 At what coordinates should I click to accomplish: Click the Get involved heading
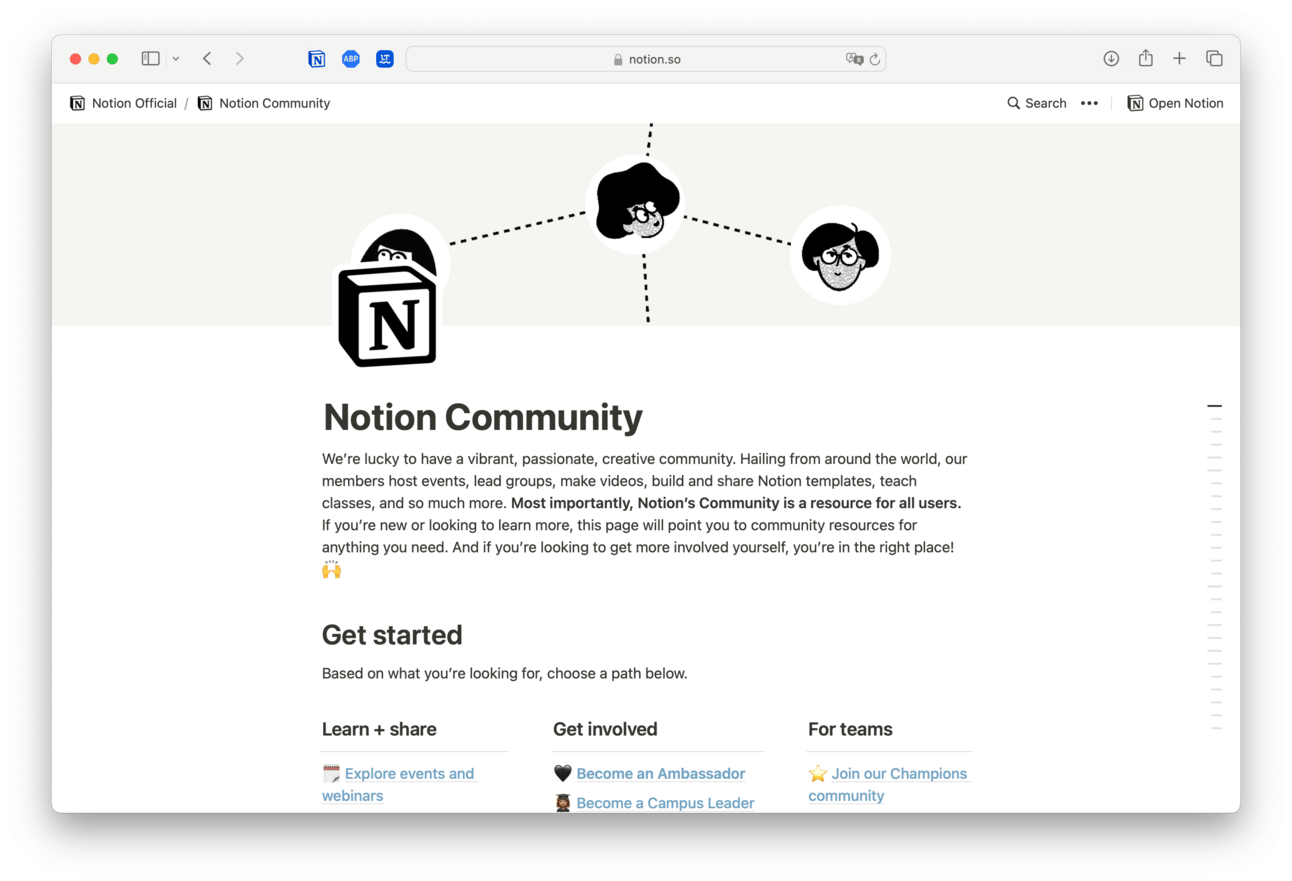[x=605, y=729]
